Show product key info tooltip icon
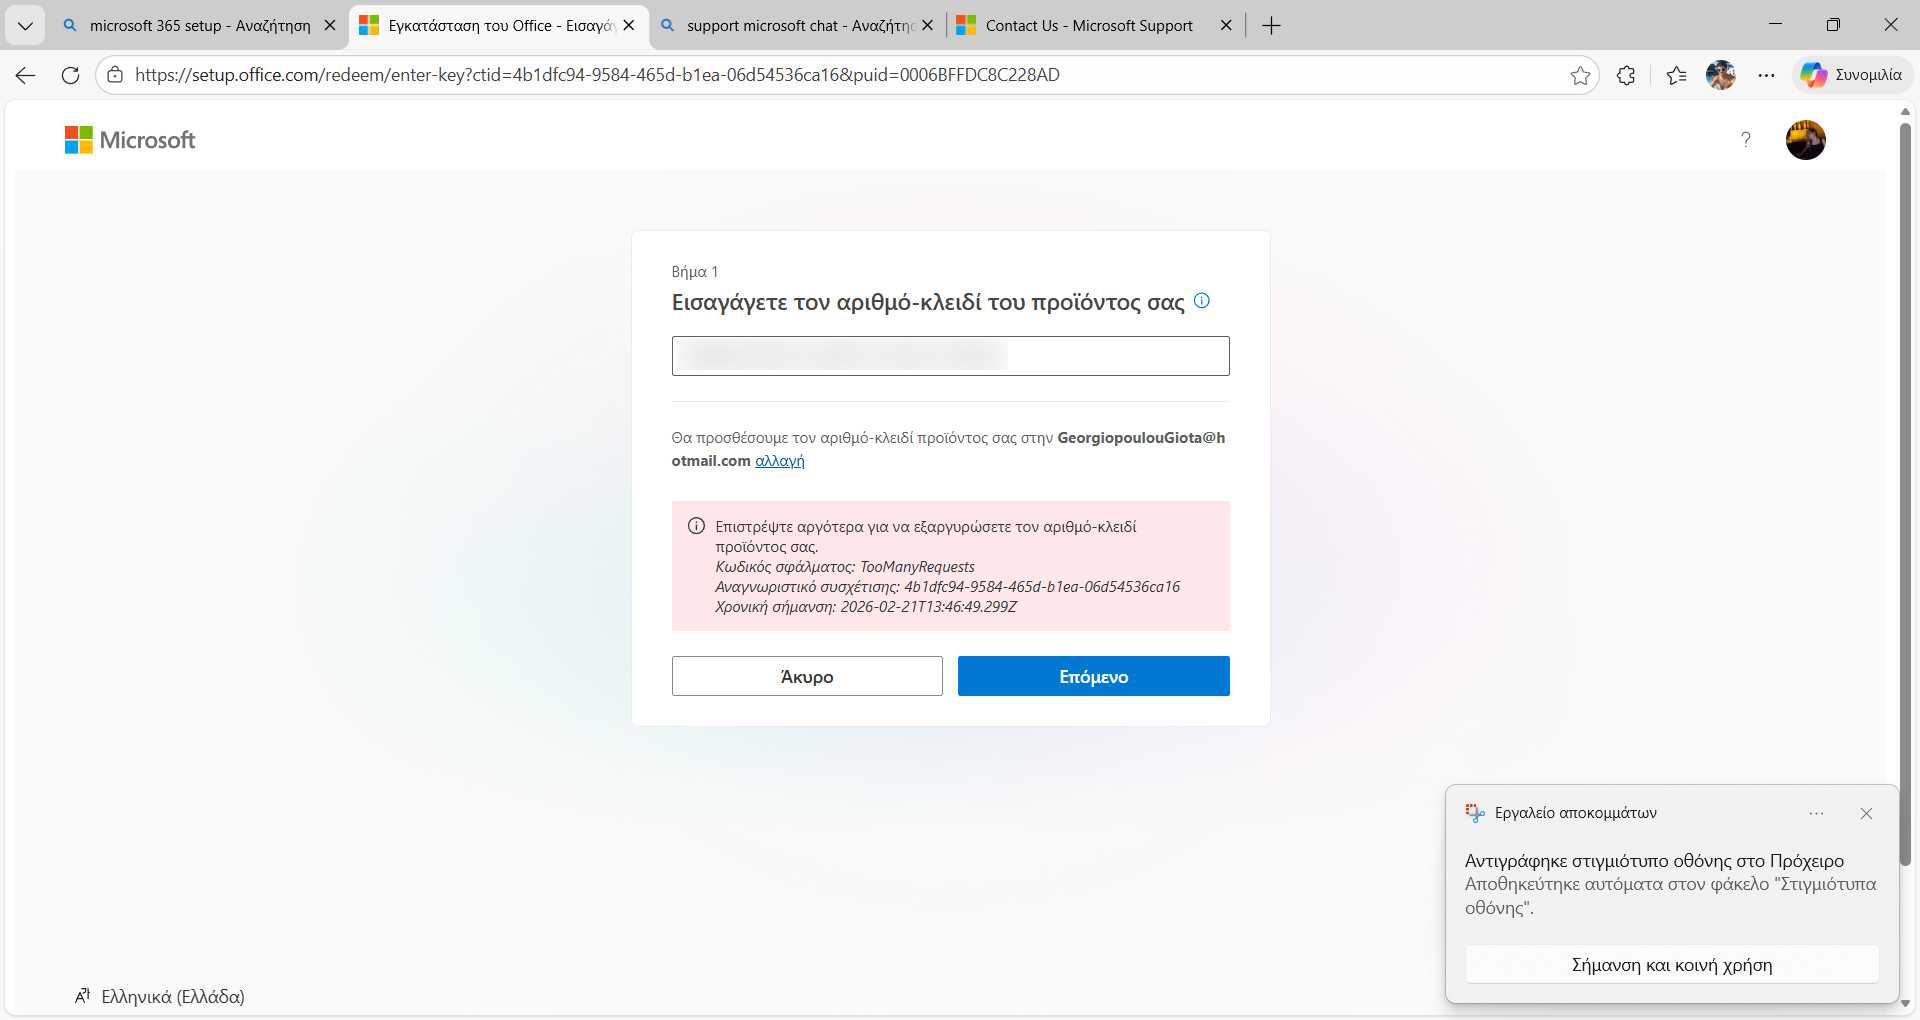 (1202, 301)
